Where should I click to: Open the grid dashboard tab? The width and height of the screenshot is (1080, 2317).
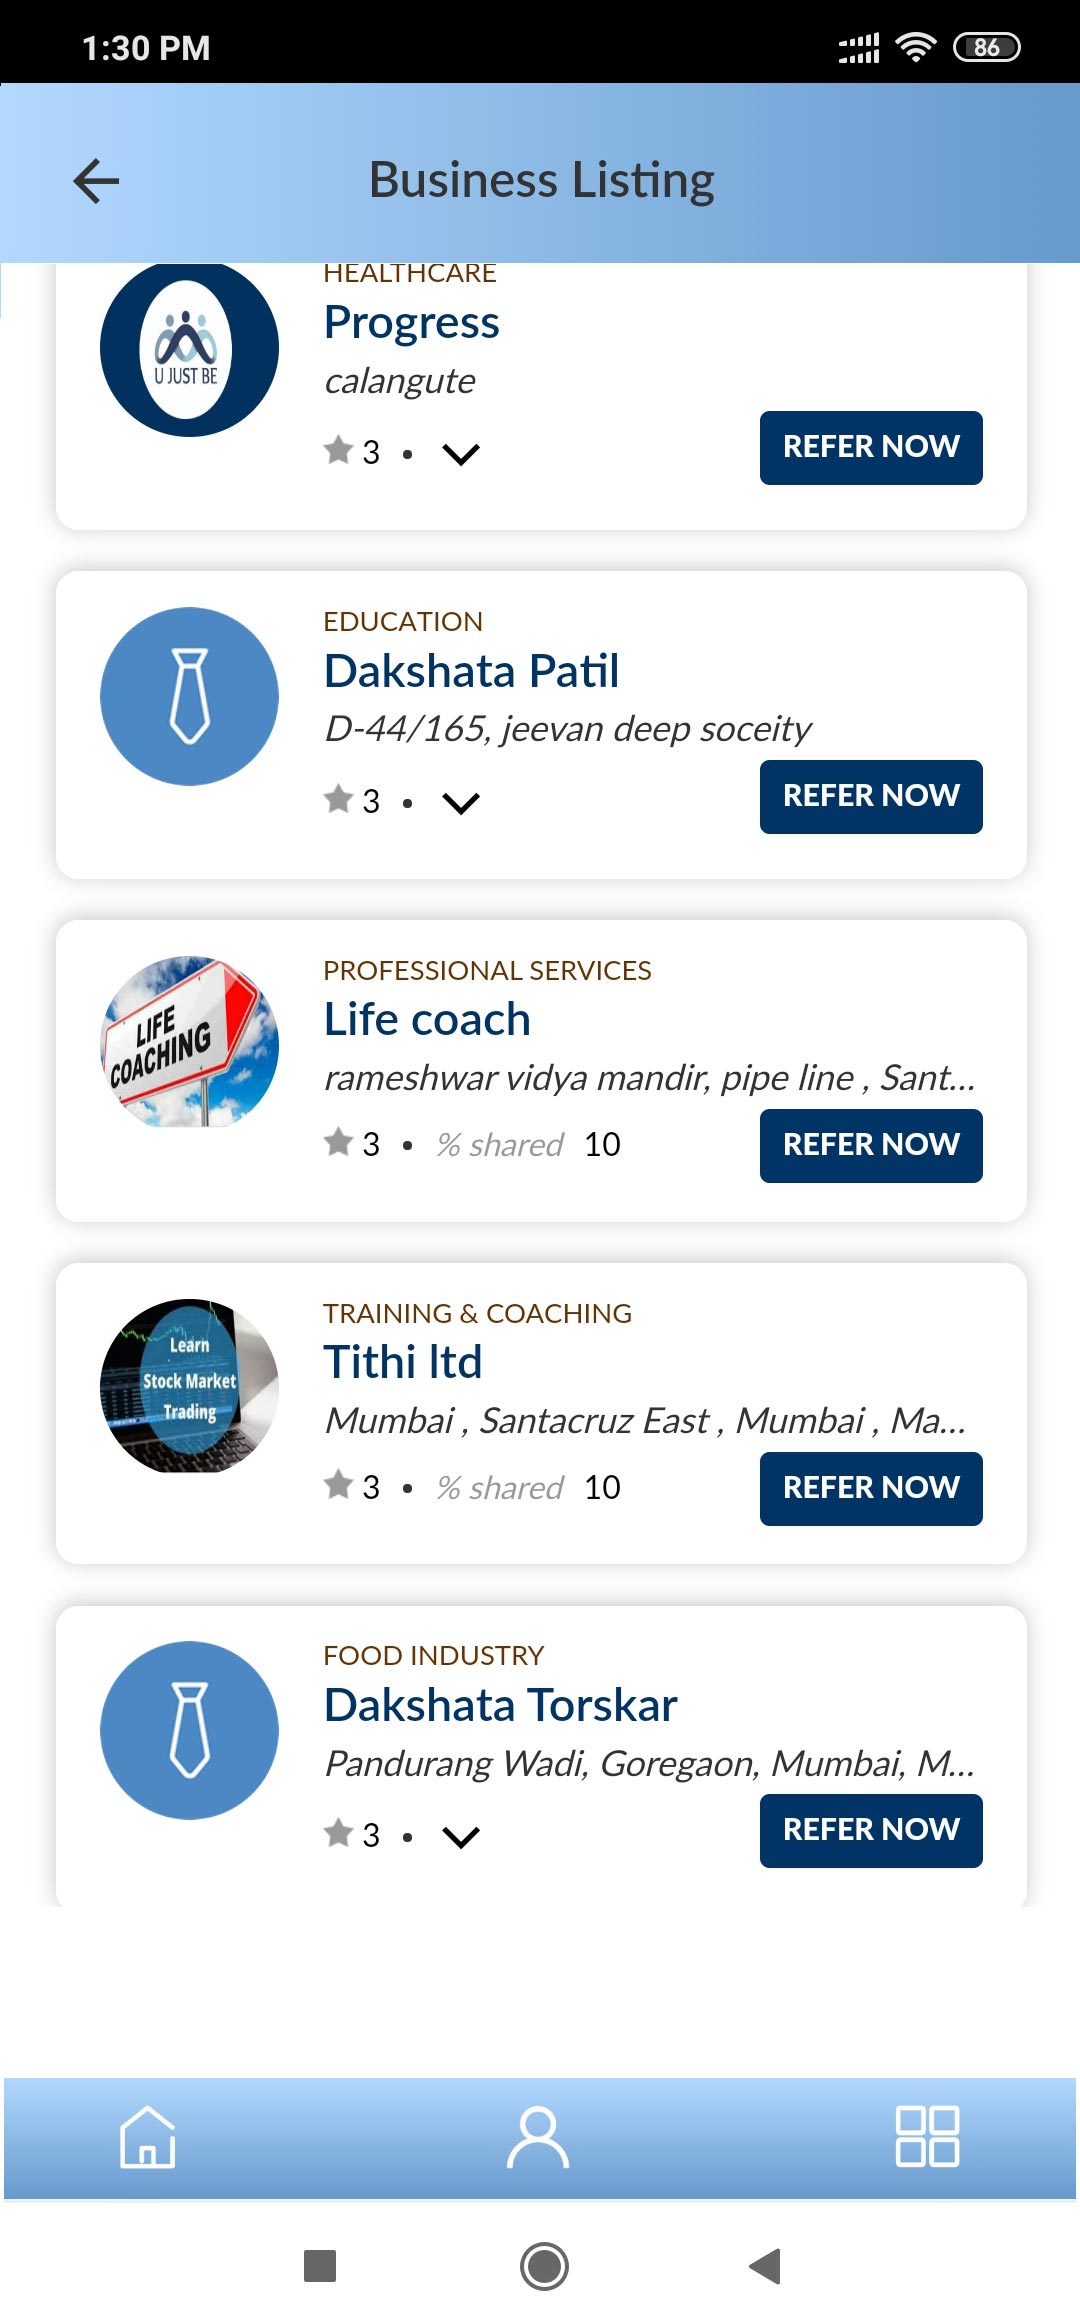click(927, 2137)
